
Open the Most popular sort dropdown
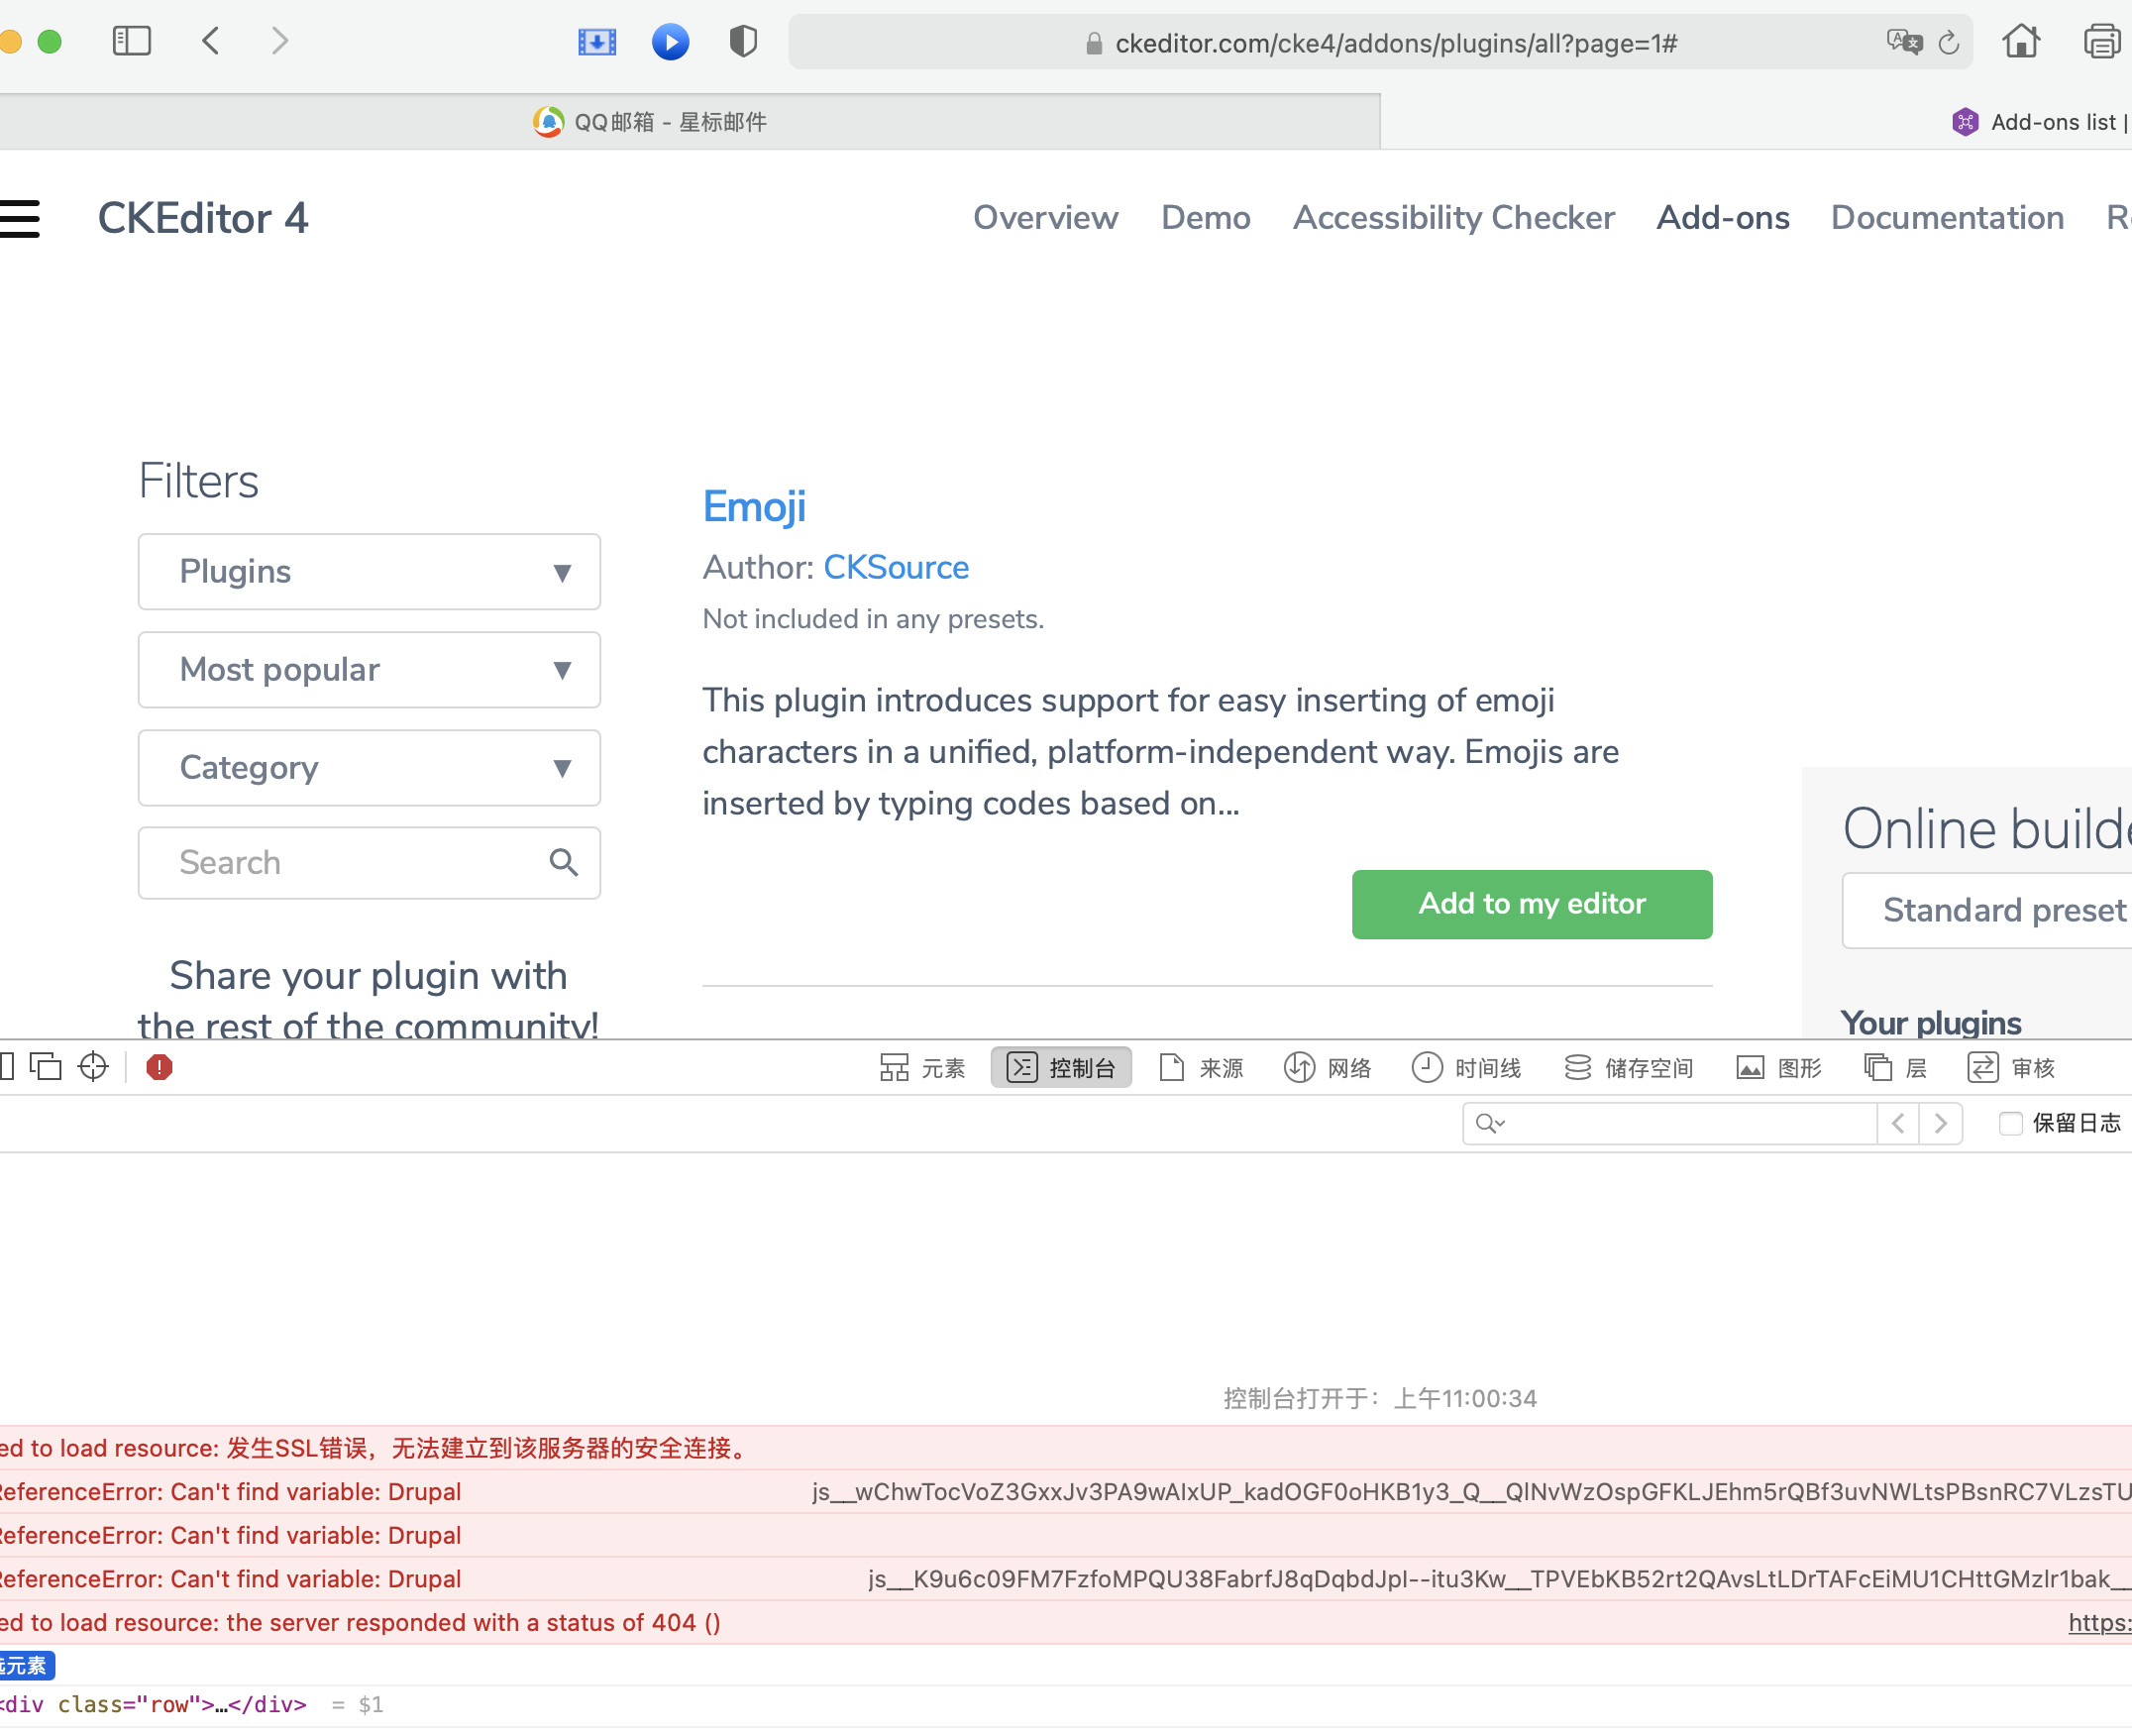point(369,670)
